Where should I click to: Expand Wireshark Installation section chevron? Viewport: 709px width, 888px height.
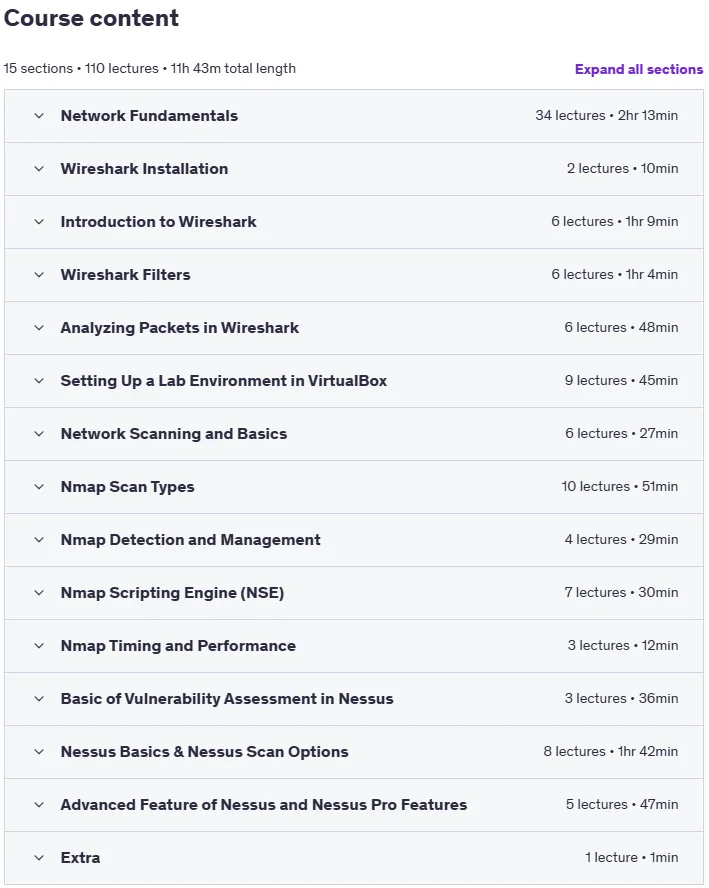[x=39, y=169]
